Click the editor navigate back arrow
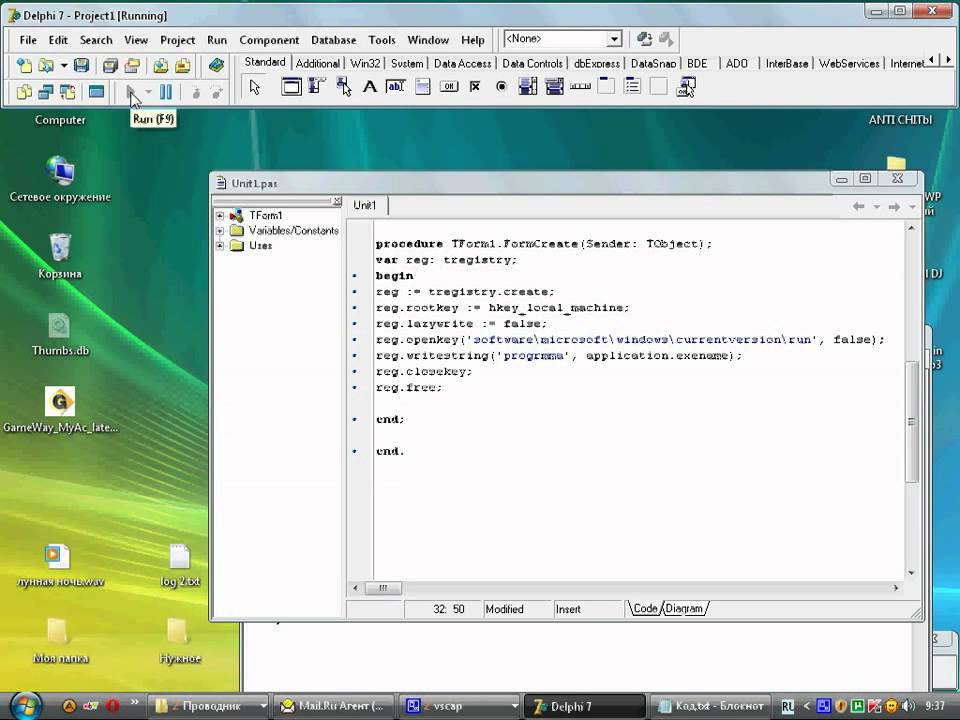The image size is (960, 720). tap(859, 207)
